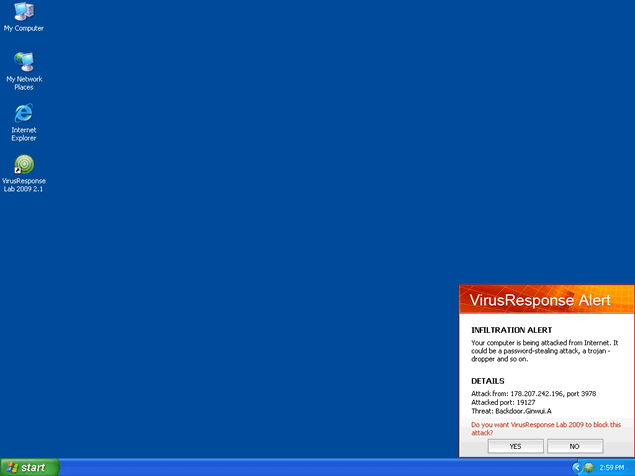Expand hidden system tray icons arrow
Screen dimensions: 635x476
(577, 467)
